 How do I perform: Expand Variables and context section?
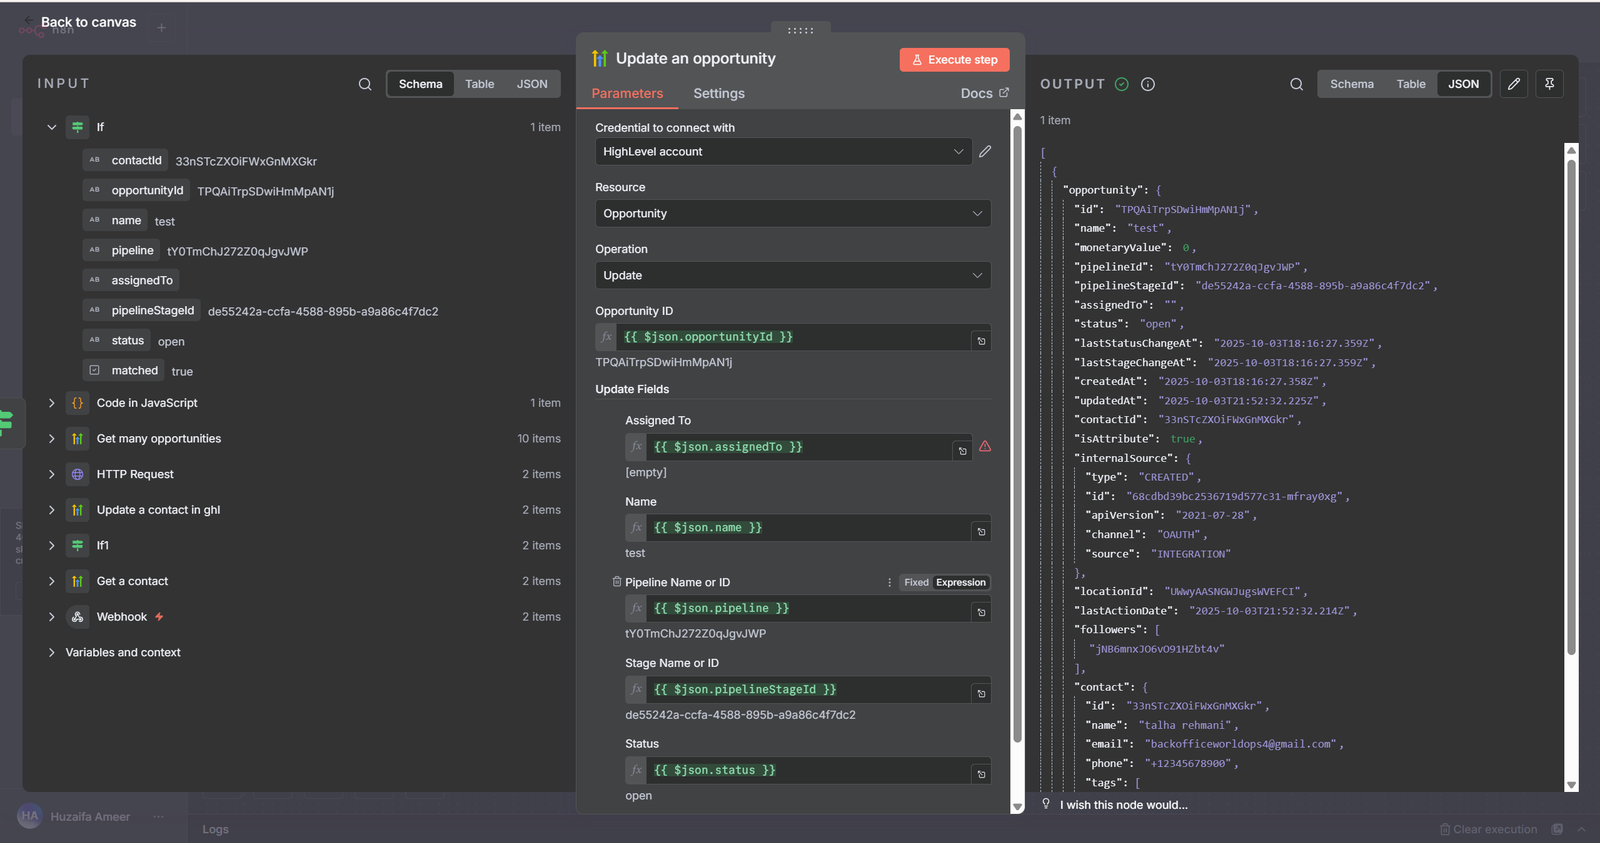[52, 652]
